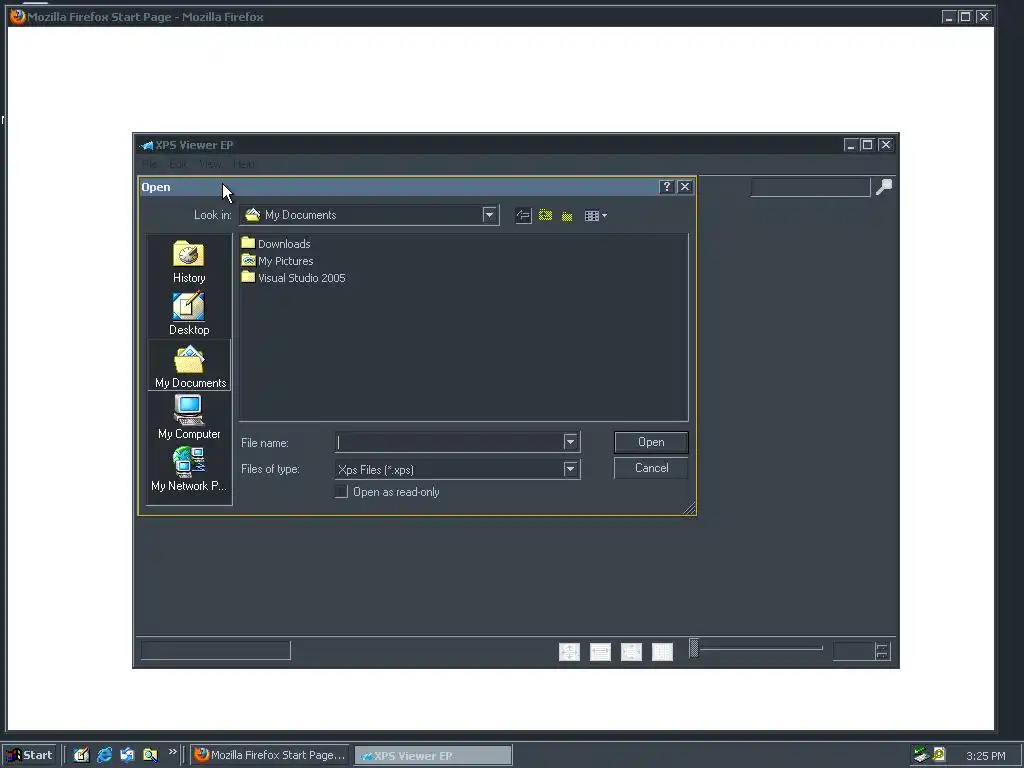Click the fit-width icon in XPS Viewer bottom bar
This screenshot has height=768, width=1024.
click(x=600, y=652)
